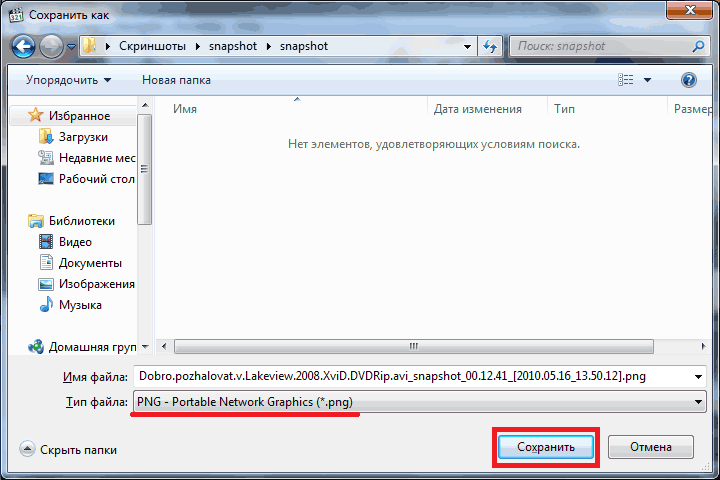Open the Тип файла PNG format dropdown

[419, 401]
